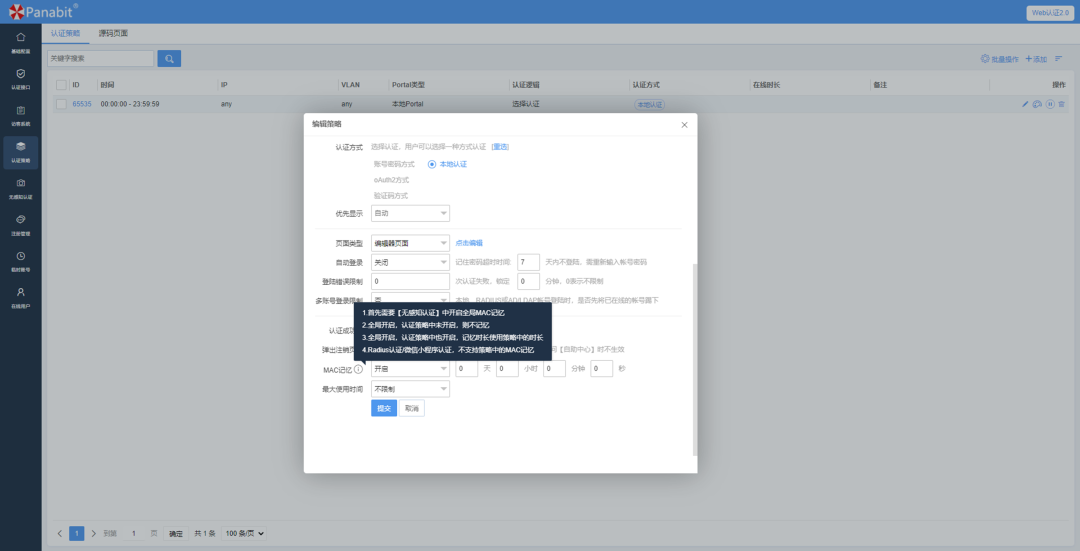This screenshot has height=551, width=1080.
Task: Click the palette icon in row 65535
Action: coord(1037,104)
